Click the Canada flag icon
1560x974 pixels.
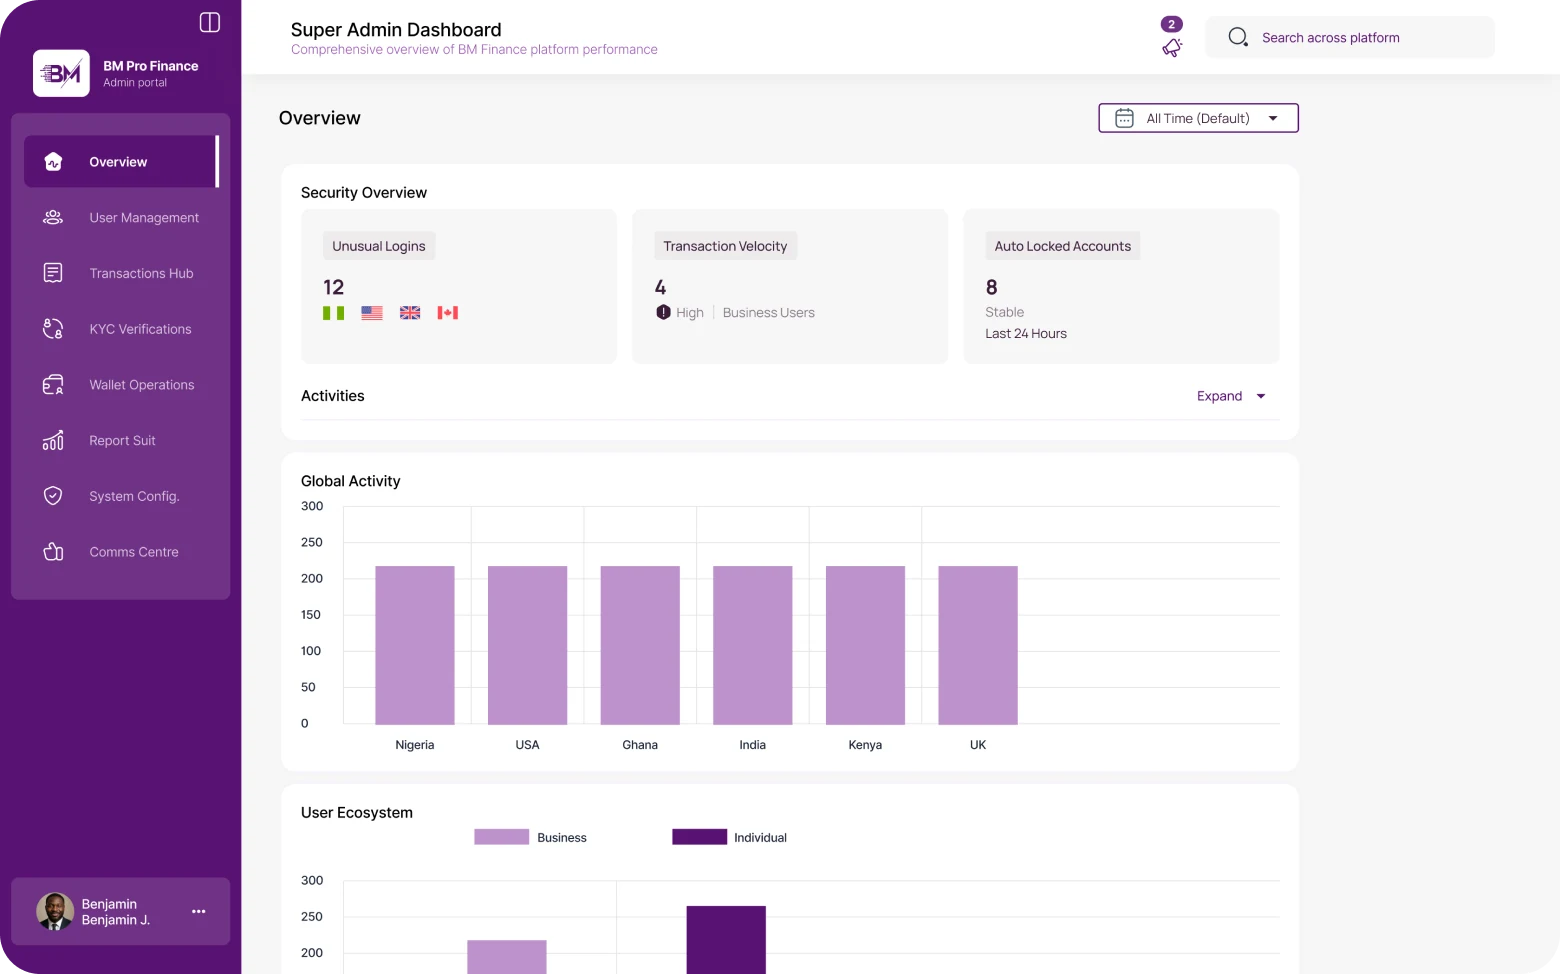(448, 313)
